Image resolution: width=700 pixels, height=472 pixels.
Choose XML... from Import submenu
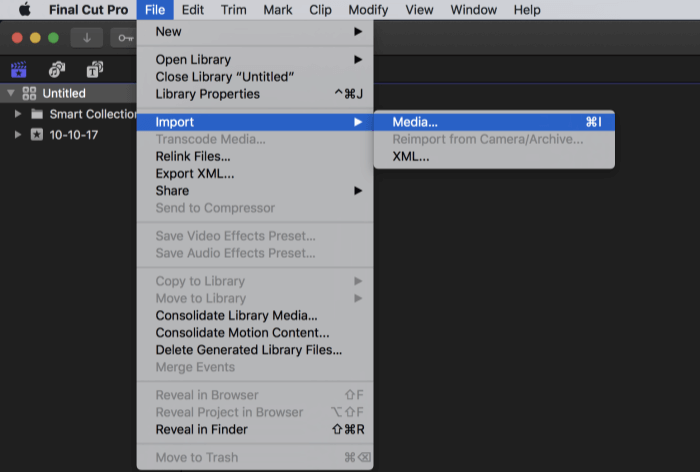494,157
